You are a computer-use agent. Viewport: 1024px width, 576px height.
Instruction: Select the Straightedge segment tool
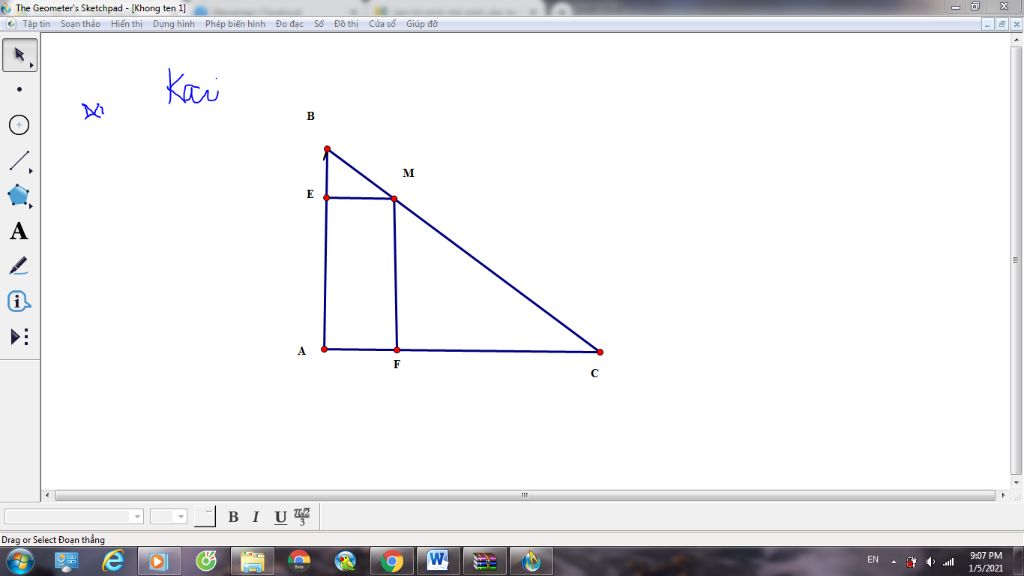pos(20,160)
